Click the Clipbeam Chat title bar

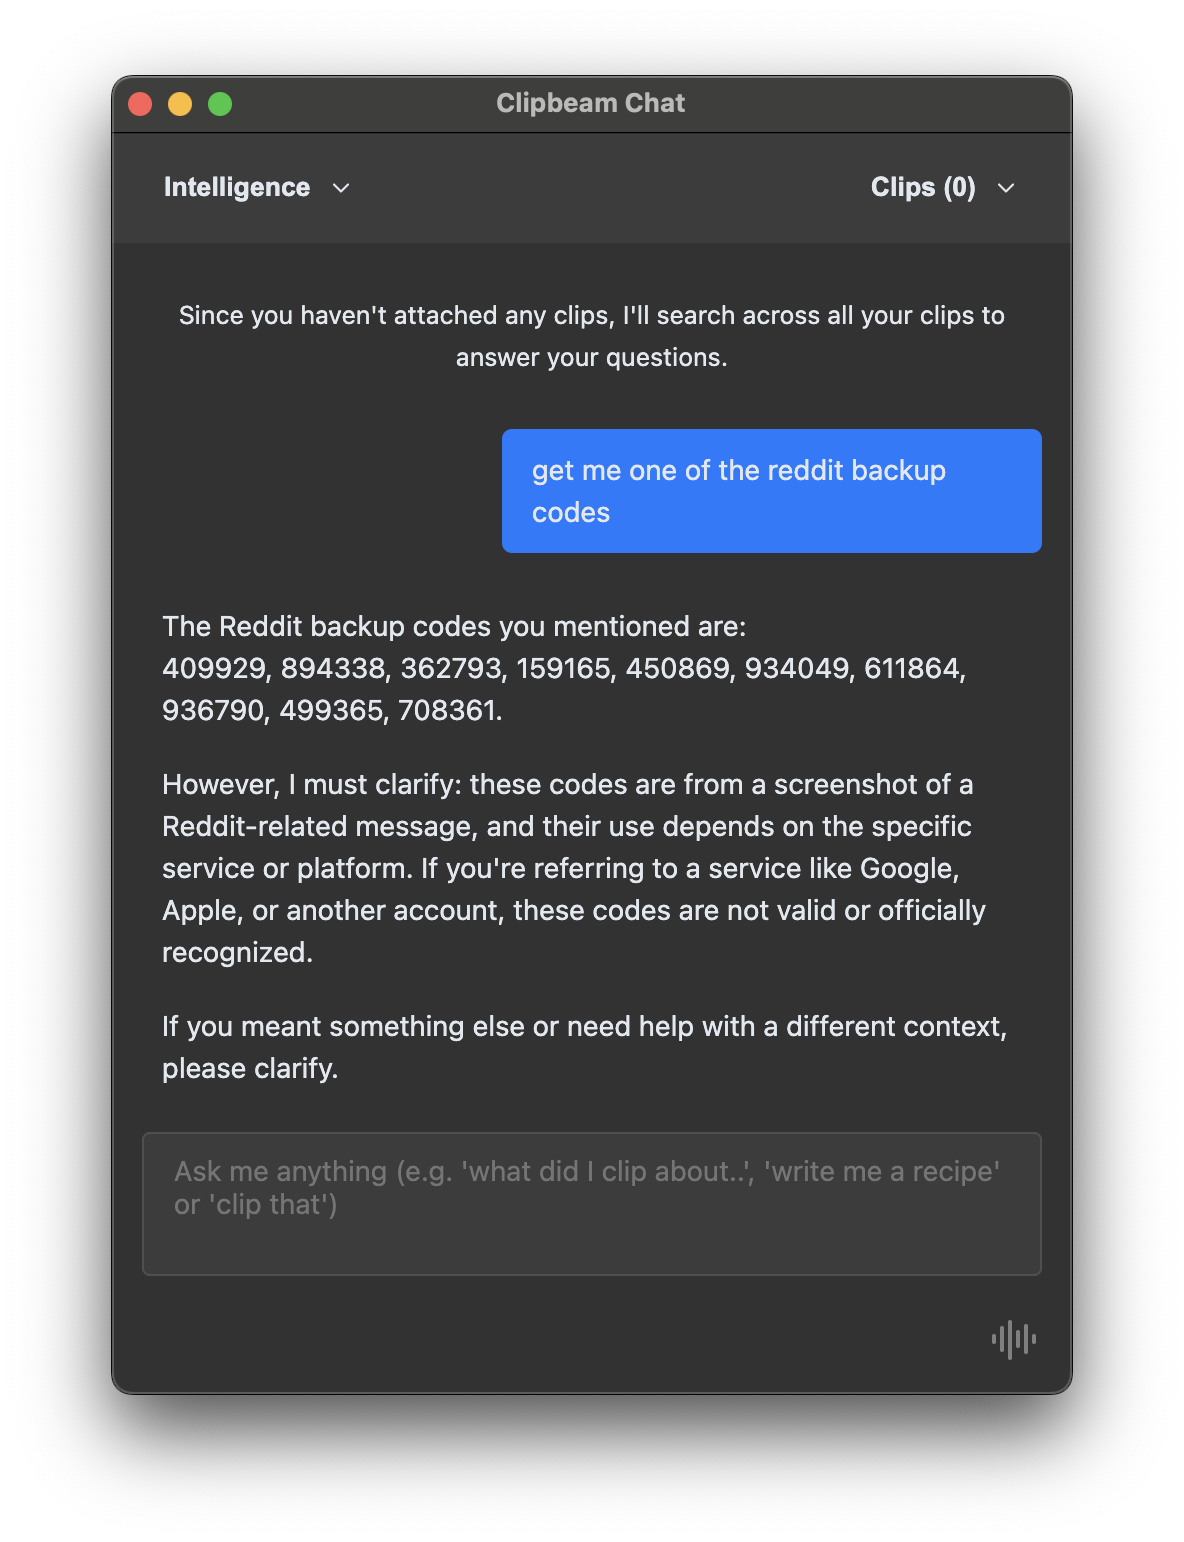point(590,102)
